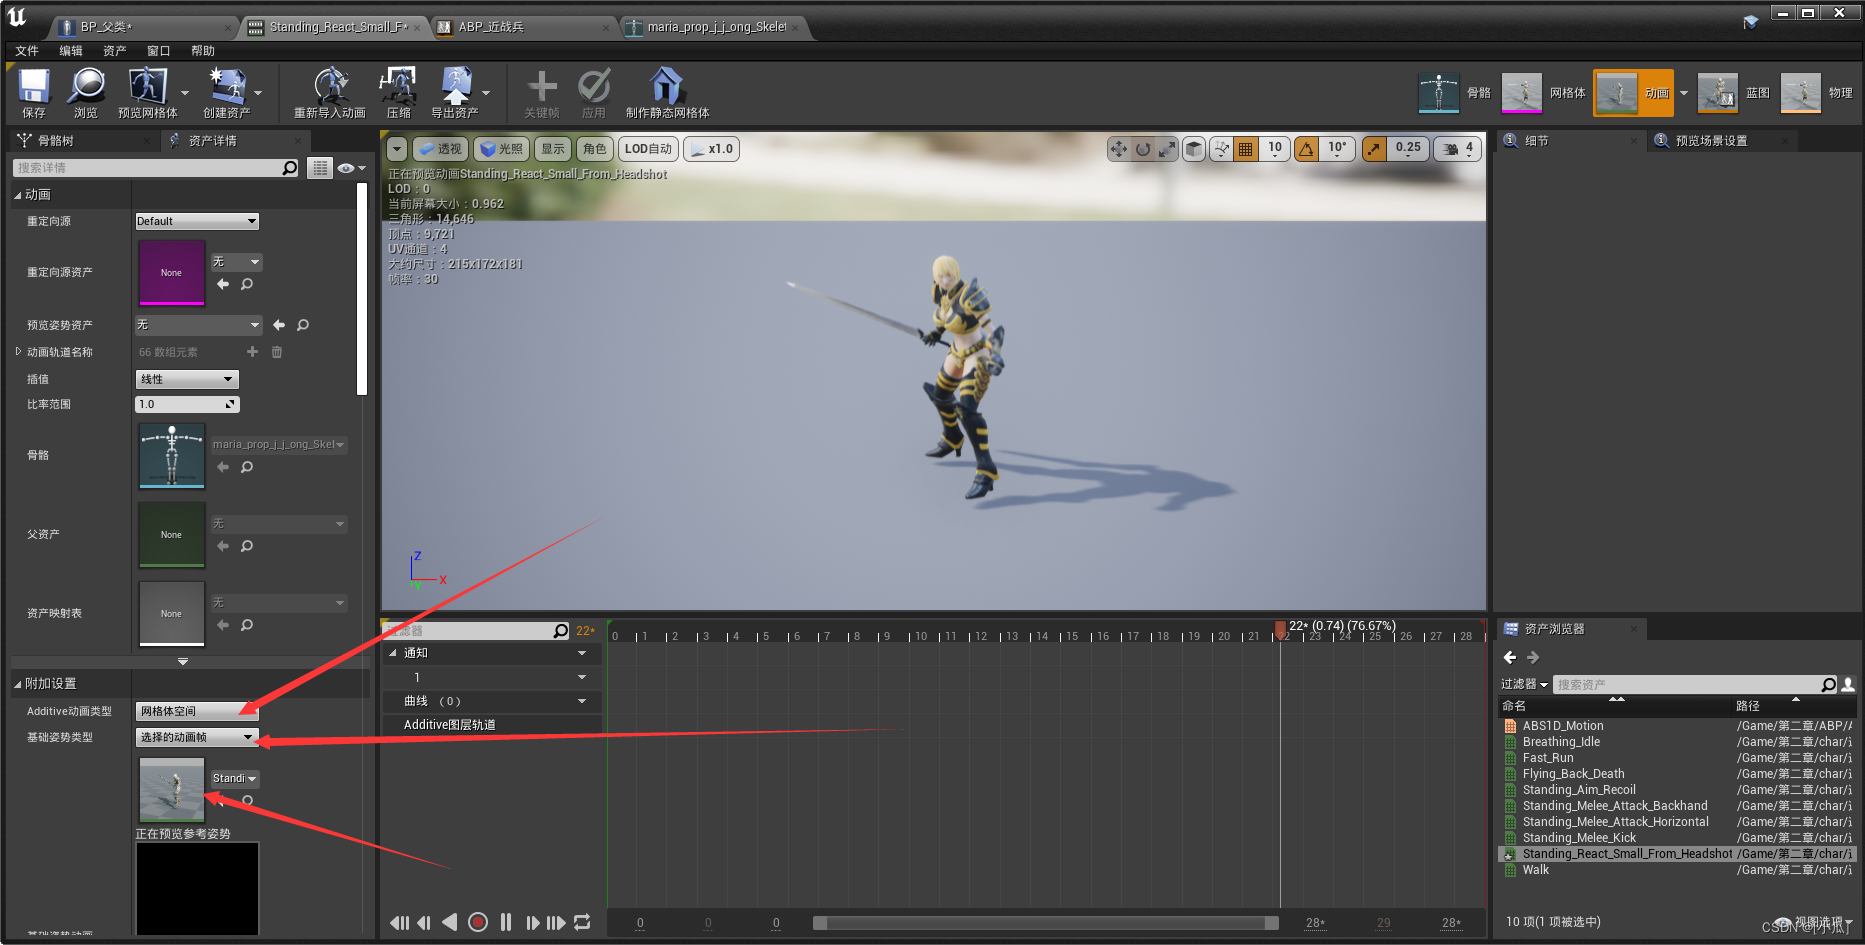Open Additive anim type (网格体空间) dropdown
Viewport: 1865px width, 945px height.
pos(197,711)
